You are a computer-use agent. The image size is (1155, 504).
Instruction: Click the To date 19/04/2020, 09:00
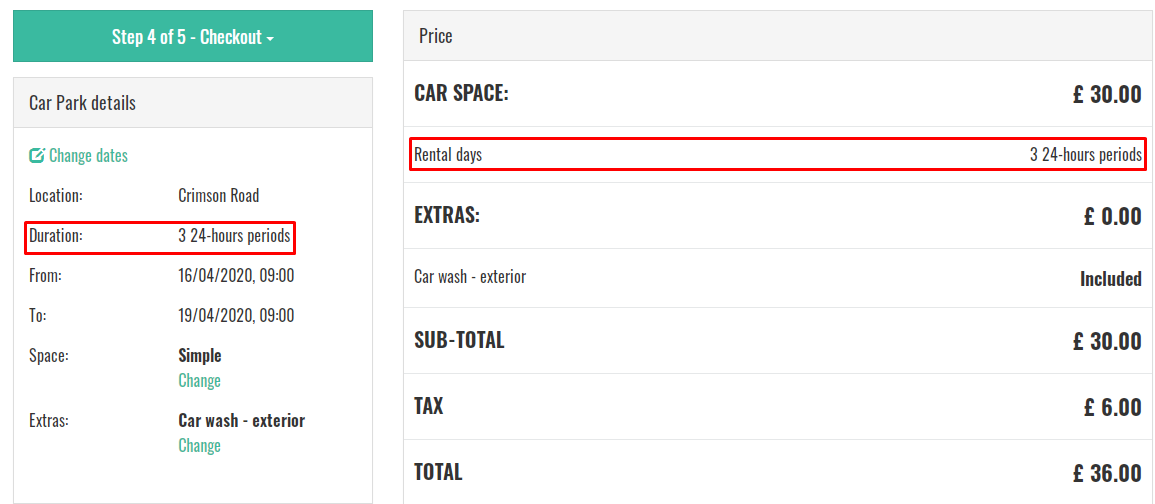(236, 316)
